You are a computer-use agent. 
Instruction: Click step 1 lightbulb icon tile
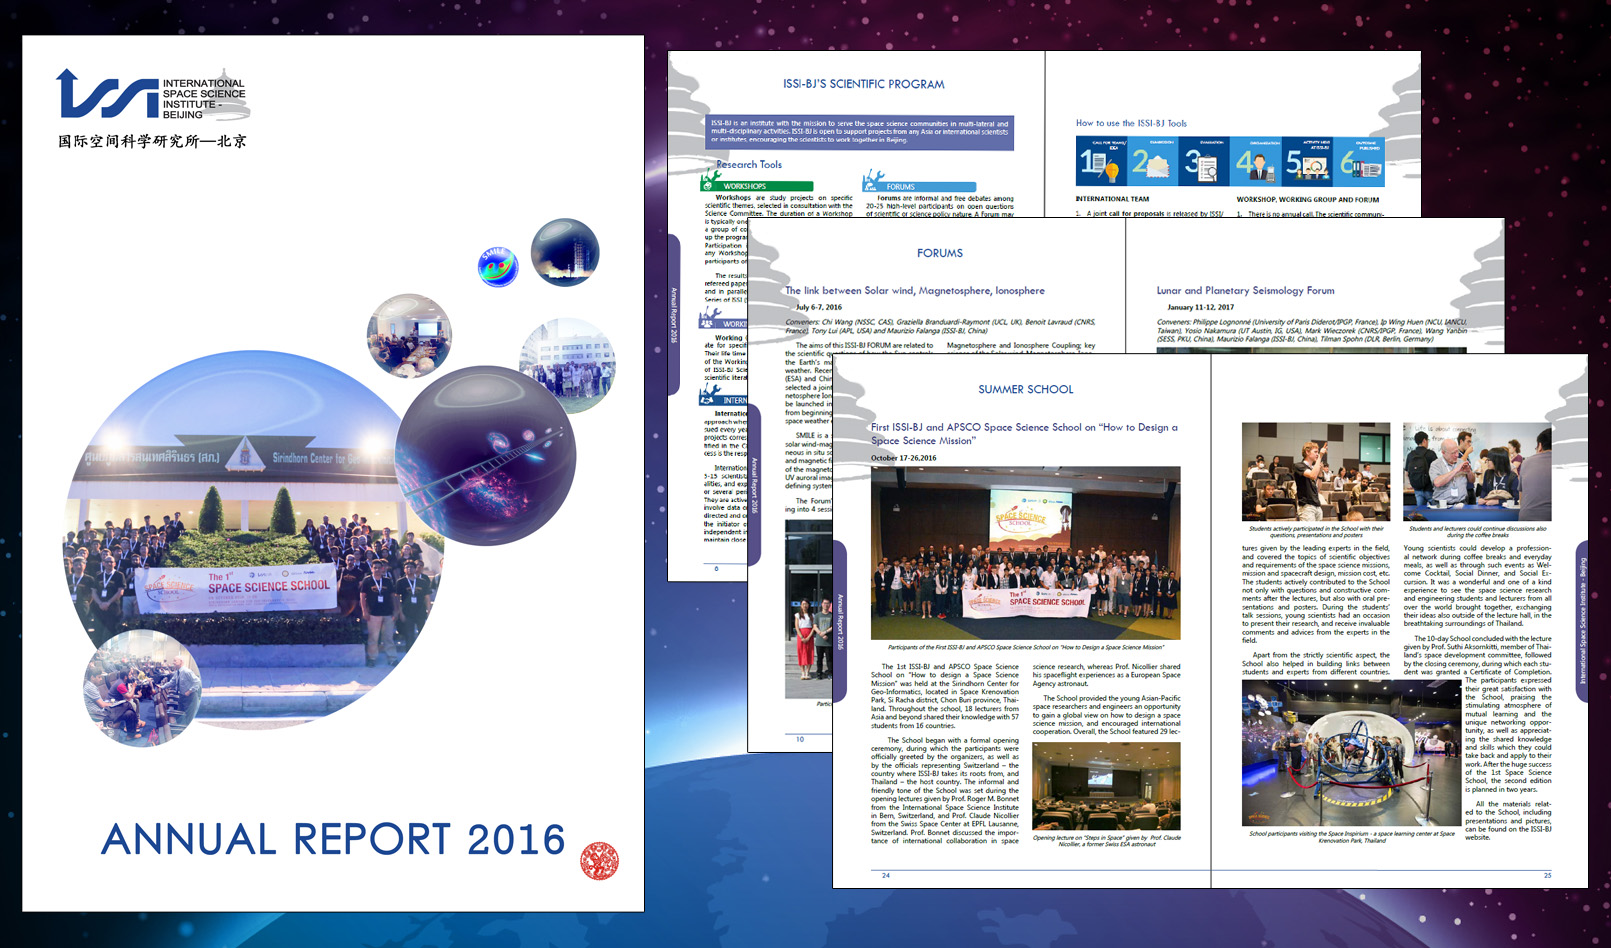(1101, 162)
